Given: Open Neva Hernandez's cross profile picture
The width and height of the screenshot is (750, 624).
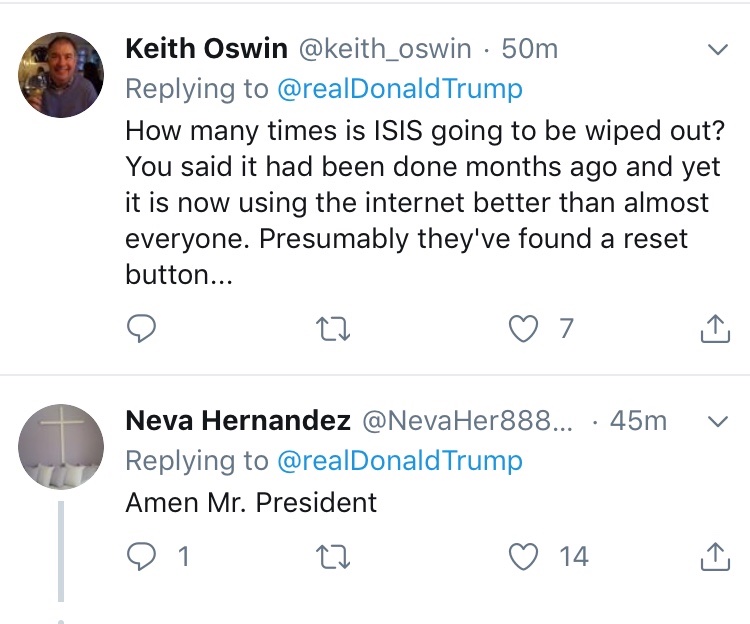Looking at the screenshot, I should click(62, 447).
